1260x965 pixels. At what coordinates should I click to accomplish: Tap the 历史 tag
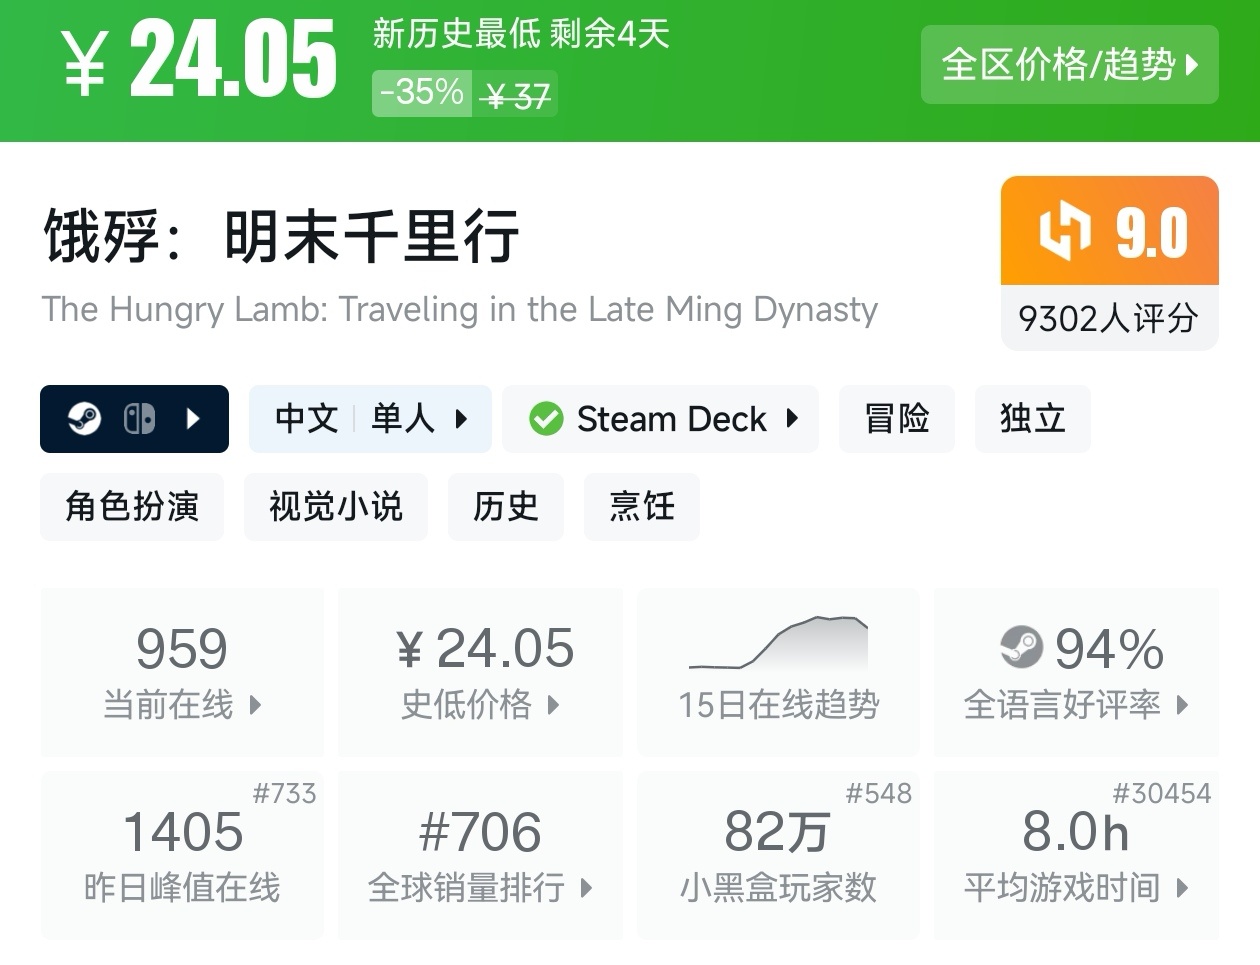pyautogui.click(x=506, y=507)
